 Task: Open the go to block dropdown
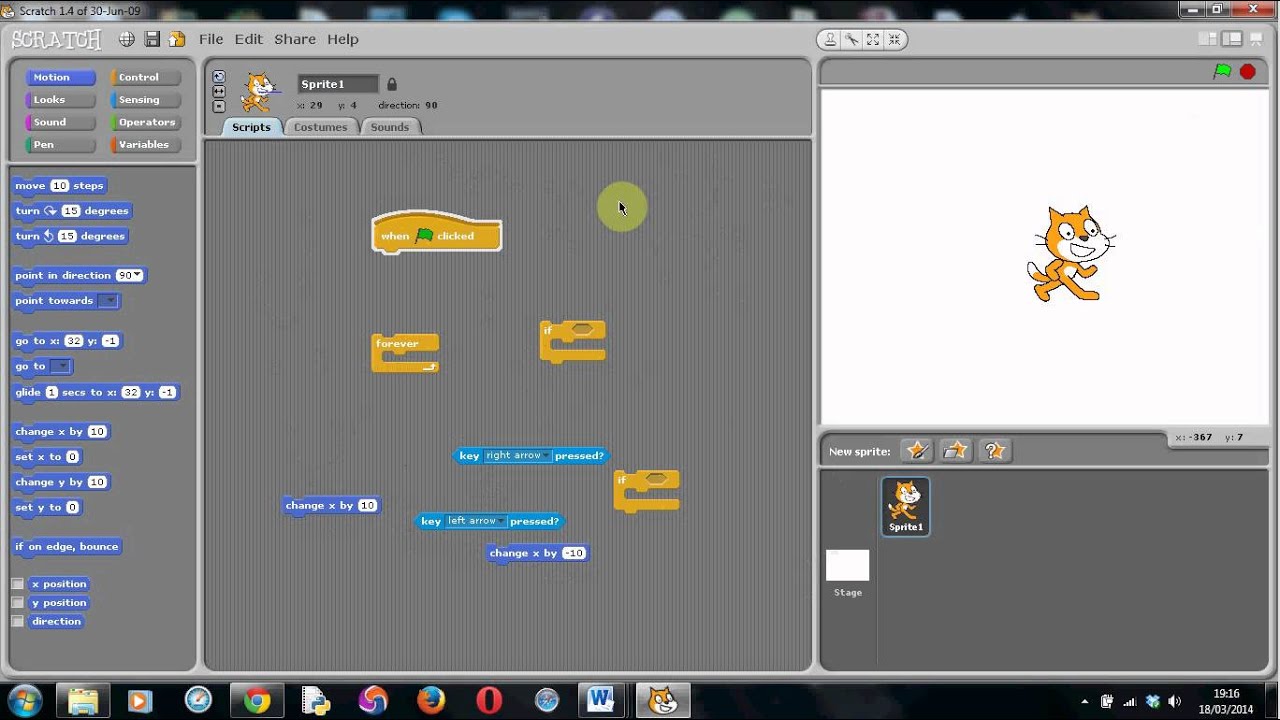click(x=60, y=366)
